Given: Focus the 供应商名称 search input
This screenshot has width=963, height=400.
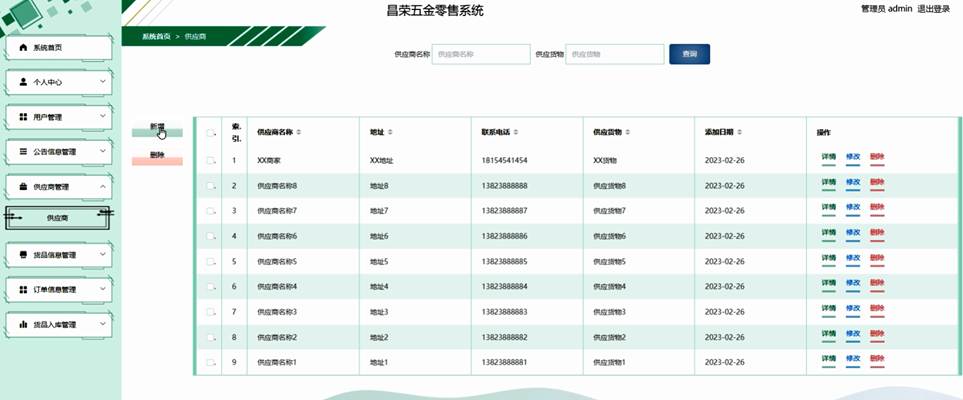Looking at the screenshot, I should pos(481,54).
